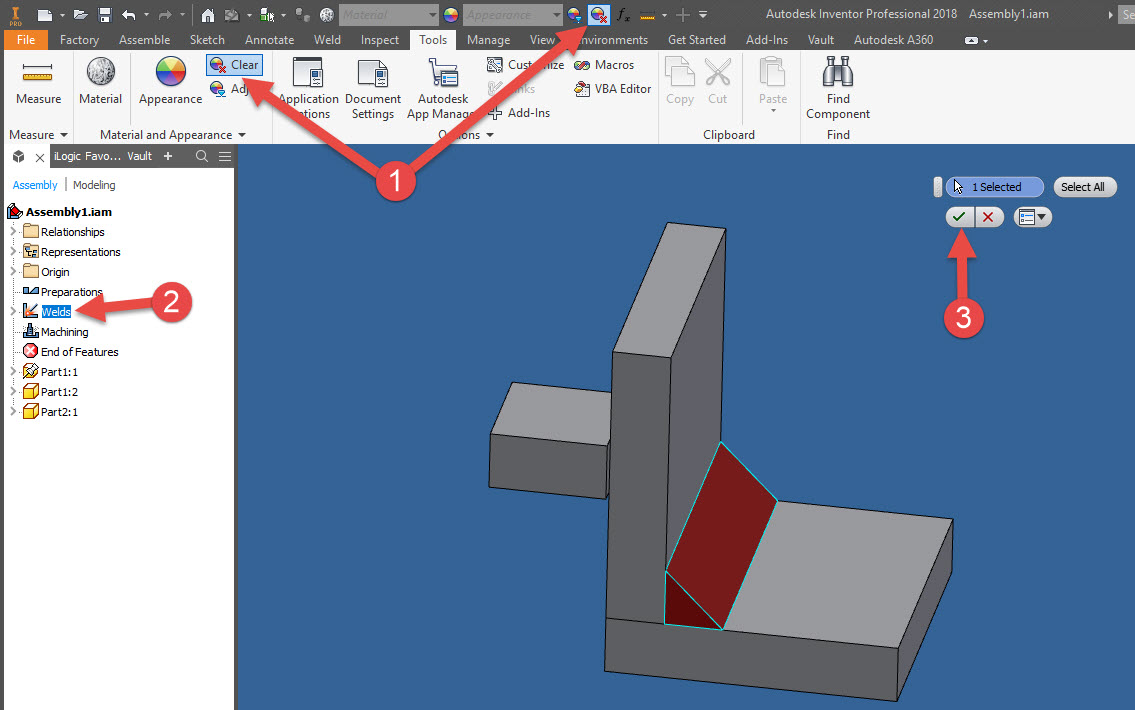The image size is (1135, 710).
Task: Click the Adjust appearance icon in quick access toolbar
Action: [x=575, y=14]
